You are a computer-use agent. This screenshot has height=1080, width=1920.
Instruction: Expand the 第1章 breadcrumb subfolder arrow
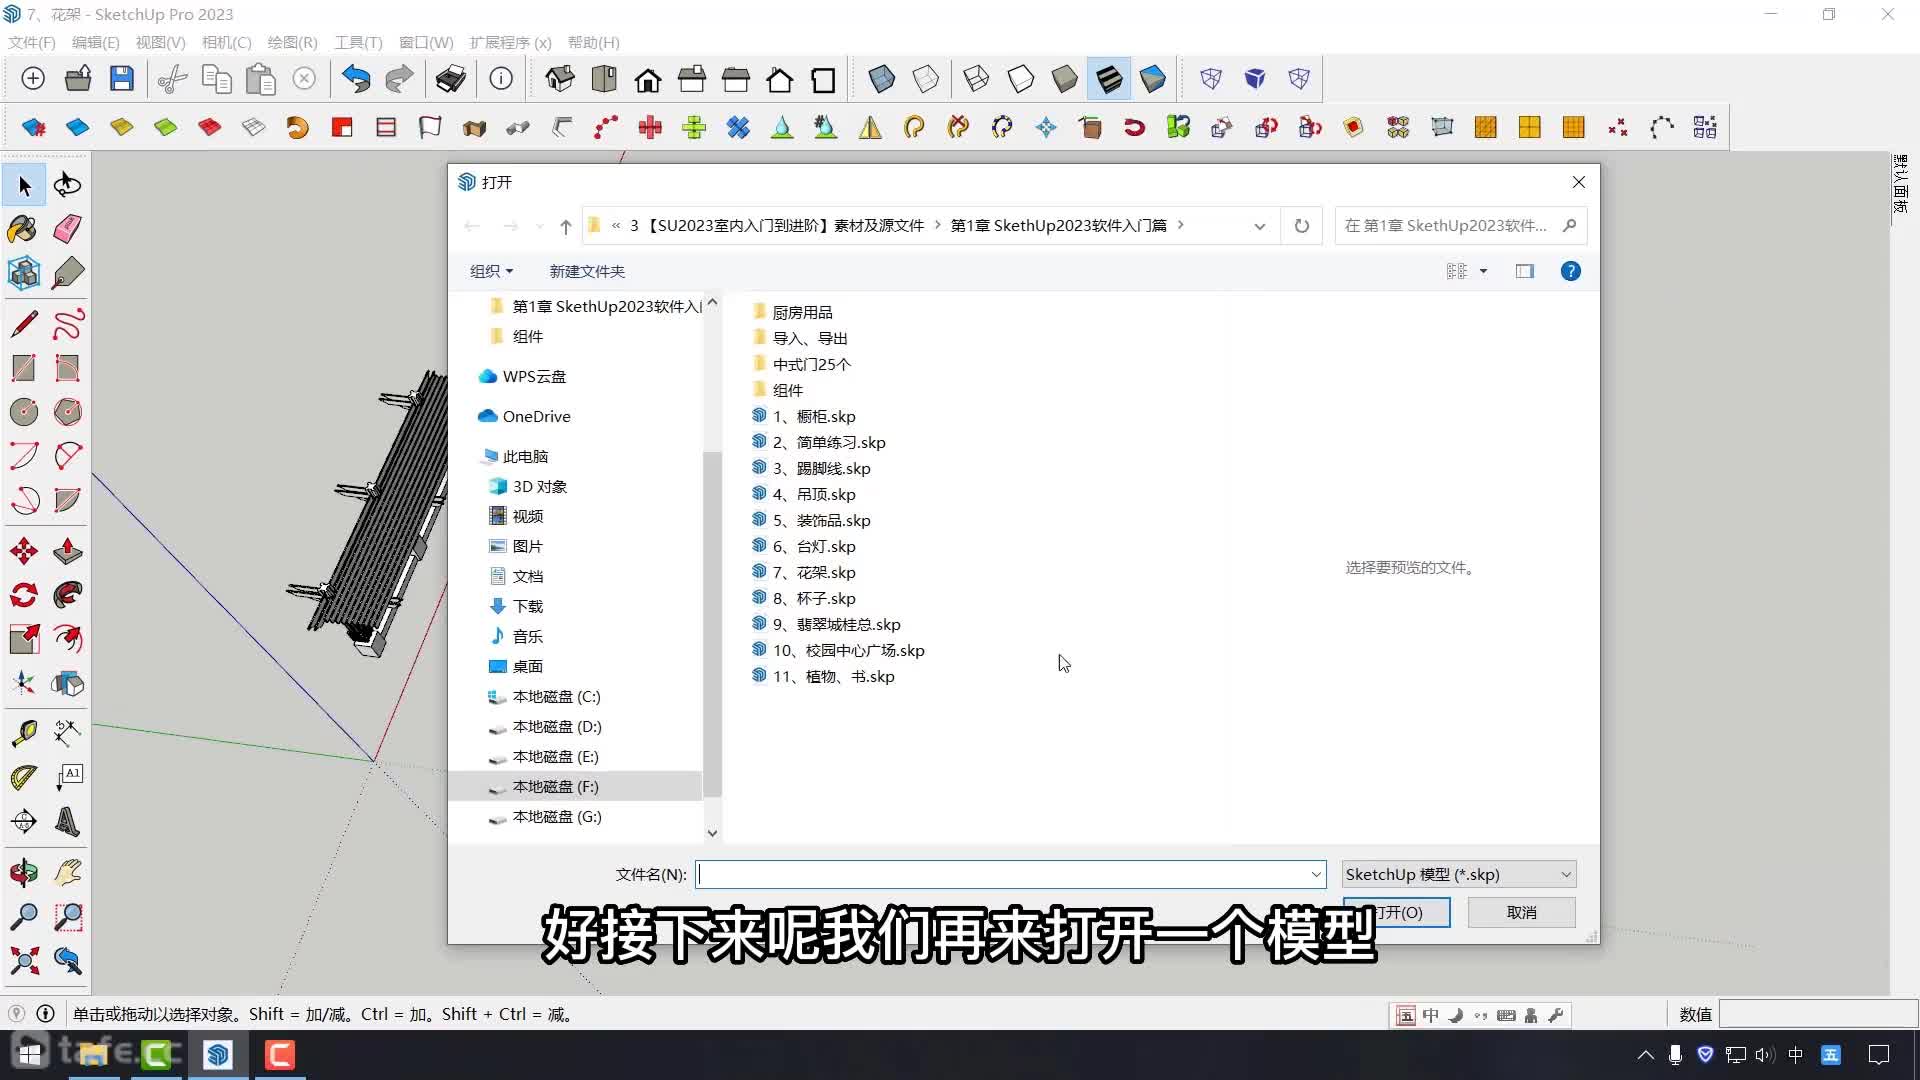pos(1181,225)
